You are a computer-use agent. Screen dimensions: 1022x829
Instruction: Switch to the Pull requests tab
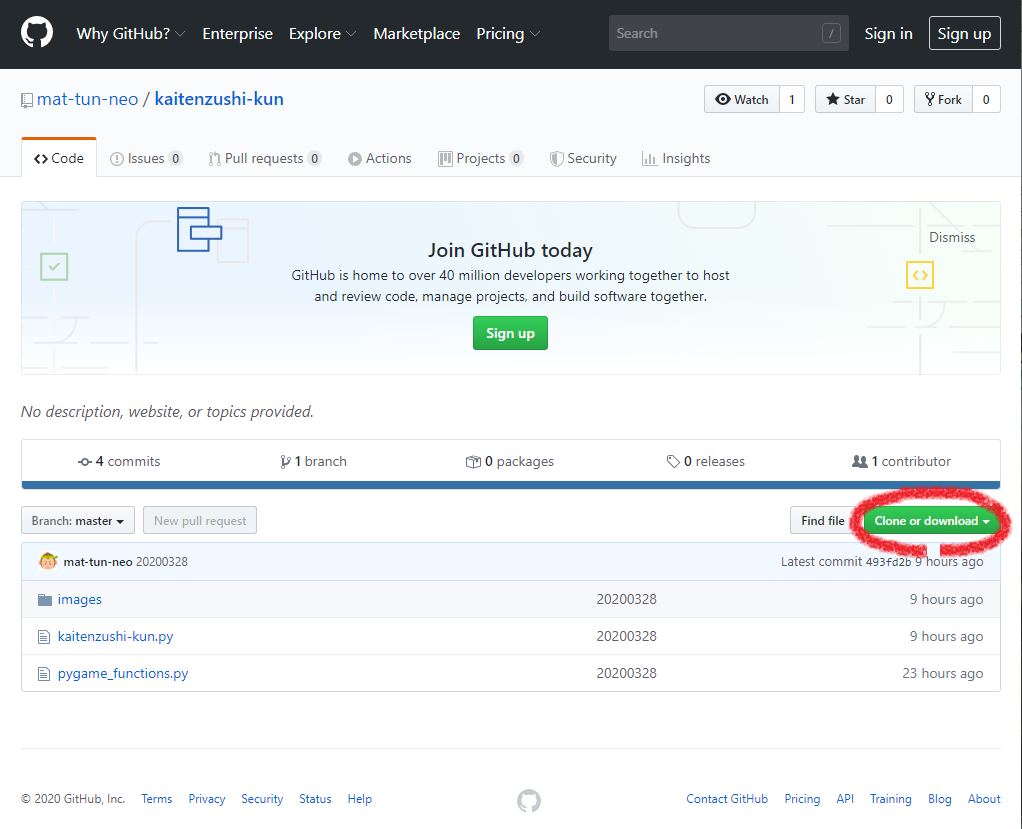[x=265, y=158]
